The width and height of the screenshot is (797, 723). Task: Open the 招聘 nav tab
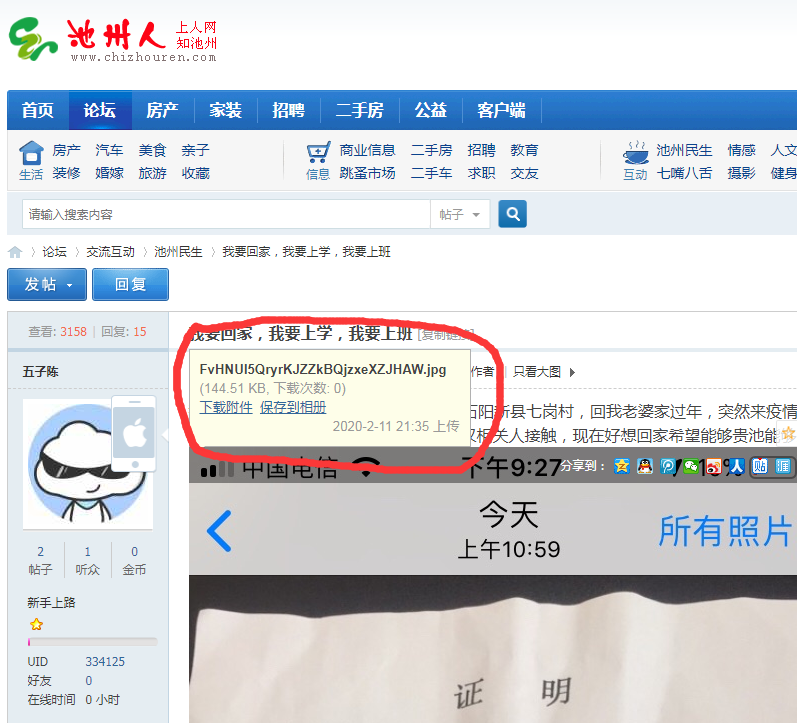coord(288,110)
